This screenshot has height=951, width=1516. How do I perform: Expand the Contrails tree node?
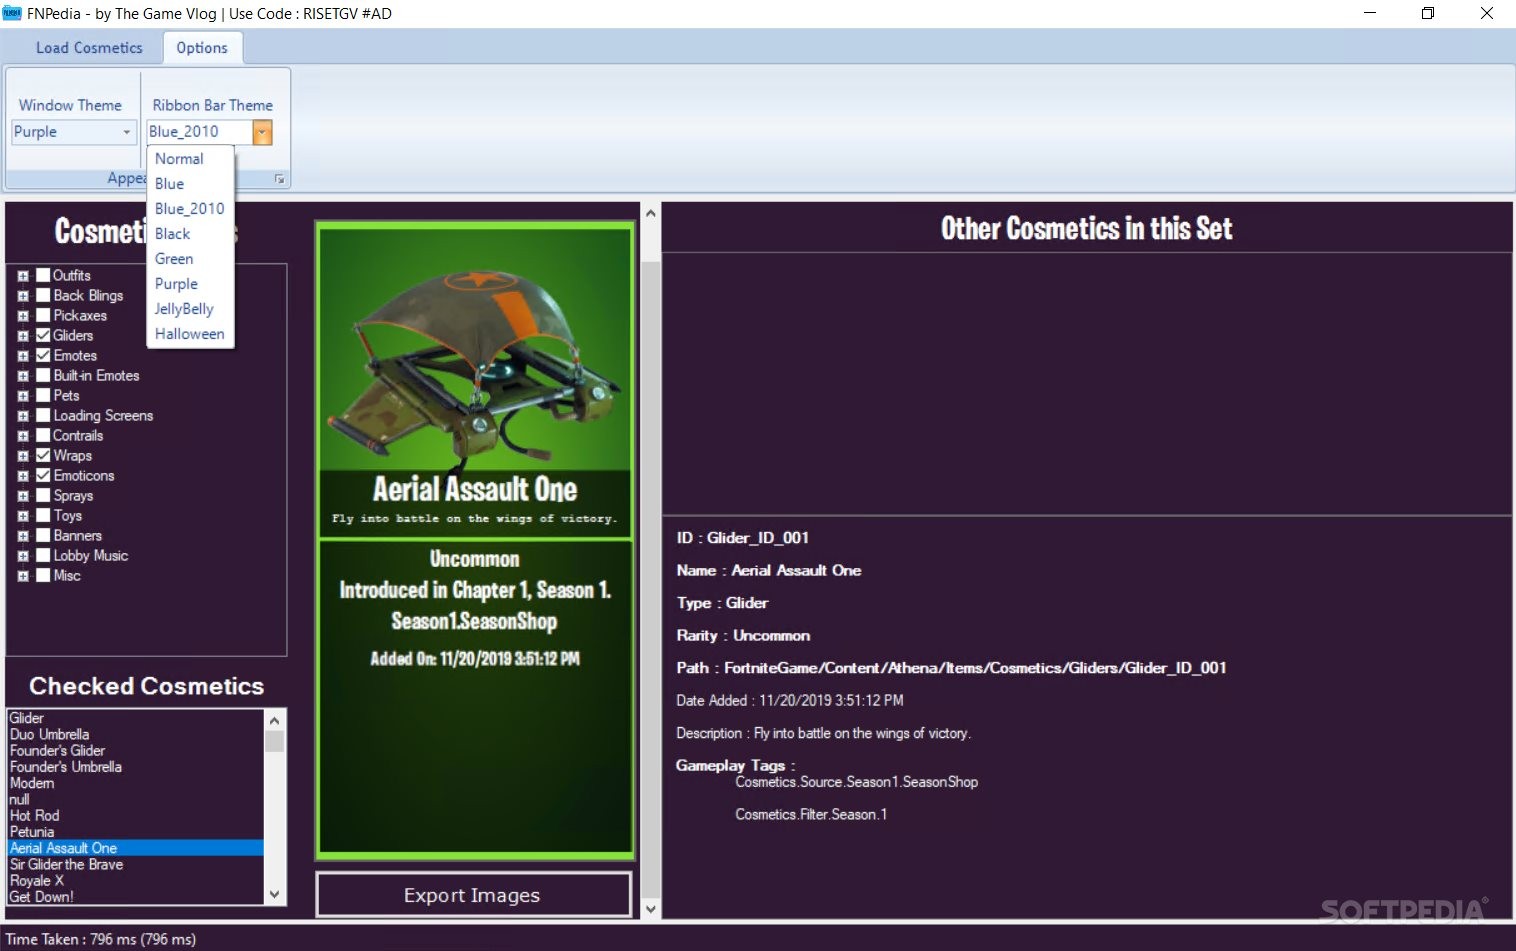pyautogui.click(x=23, y=436)
